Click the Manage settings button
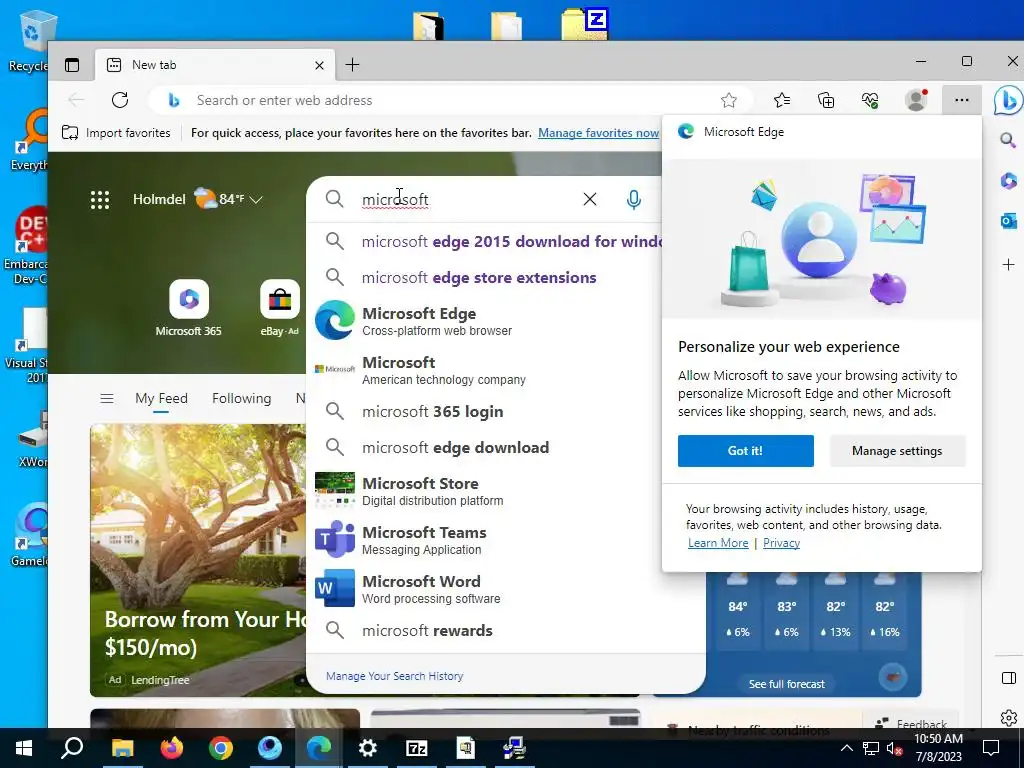 897,451
